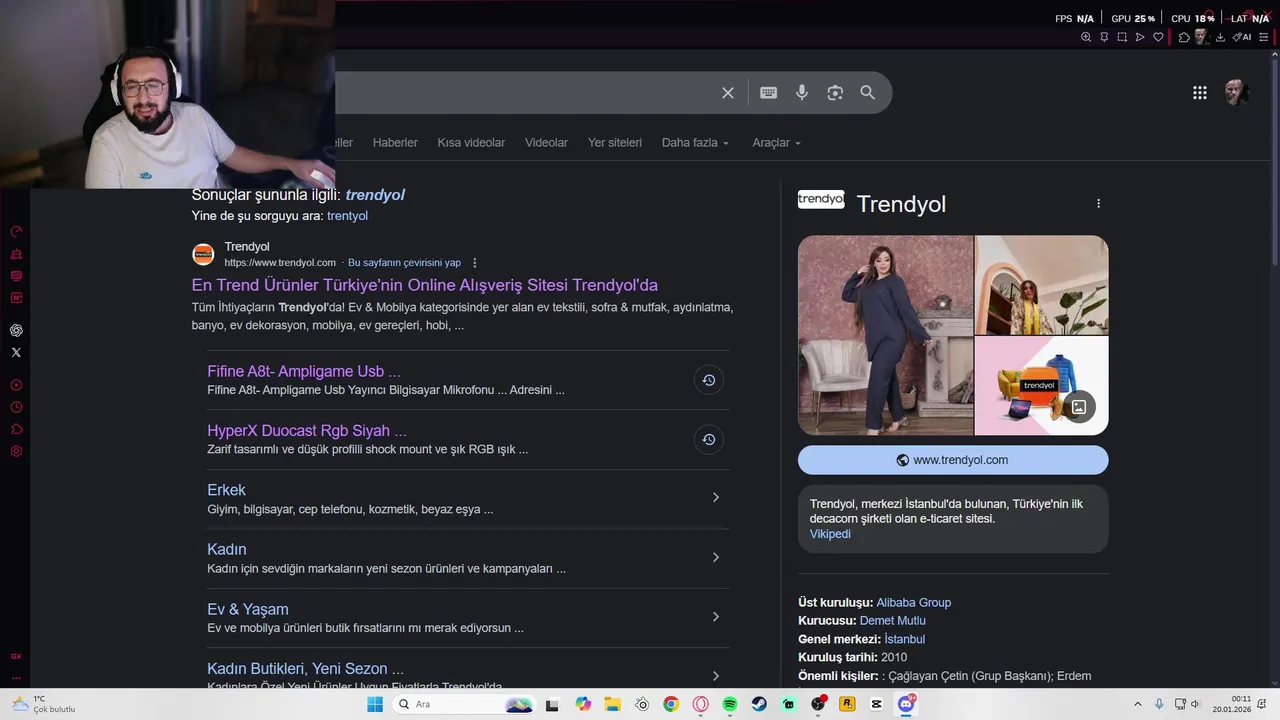The height and width of the screenshot is (720, 1280).
Task: Open Steam from the taskbar
Action: pyautogui.click(x=760, y=704)
